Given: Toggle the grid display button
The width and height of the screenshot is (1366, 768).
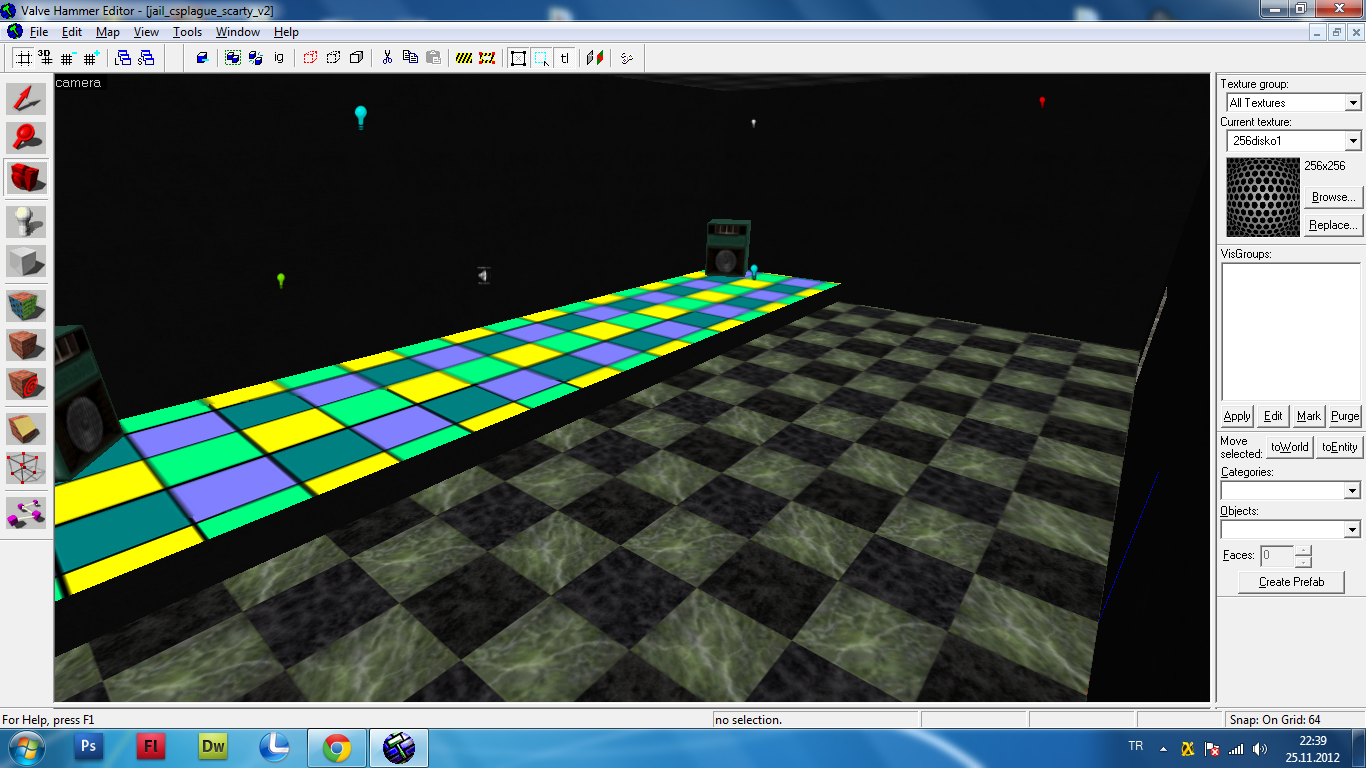Looking at the screenshot, I should pos(23,58).
